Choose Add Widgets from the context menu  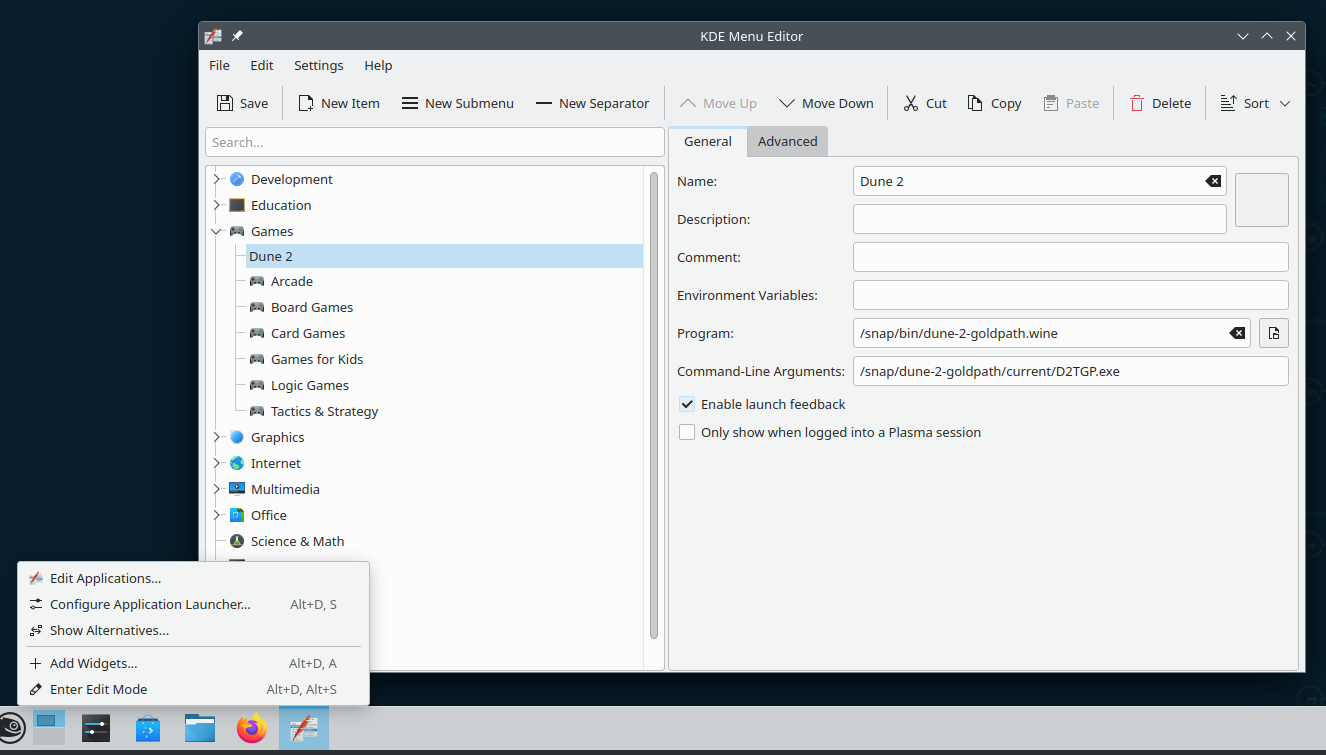93,663
